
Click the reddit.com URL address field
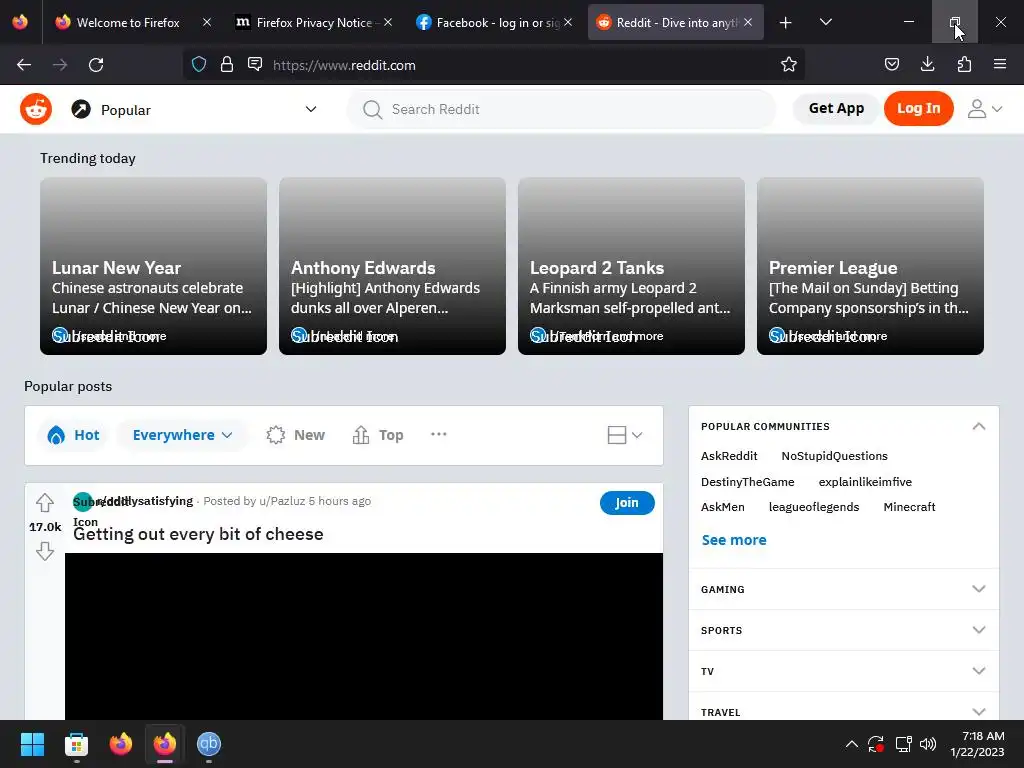click(x=494, y=65)
